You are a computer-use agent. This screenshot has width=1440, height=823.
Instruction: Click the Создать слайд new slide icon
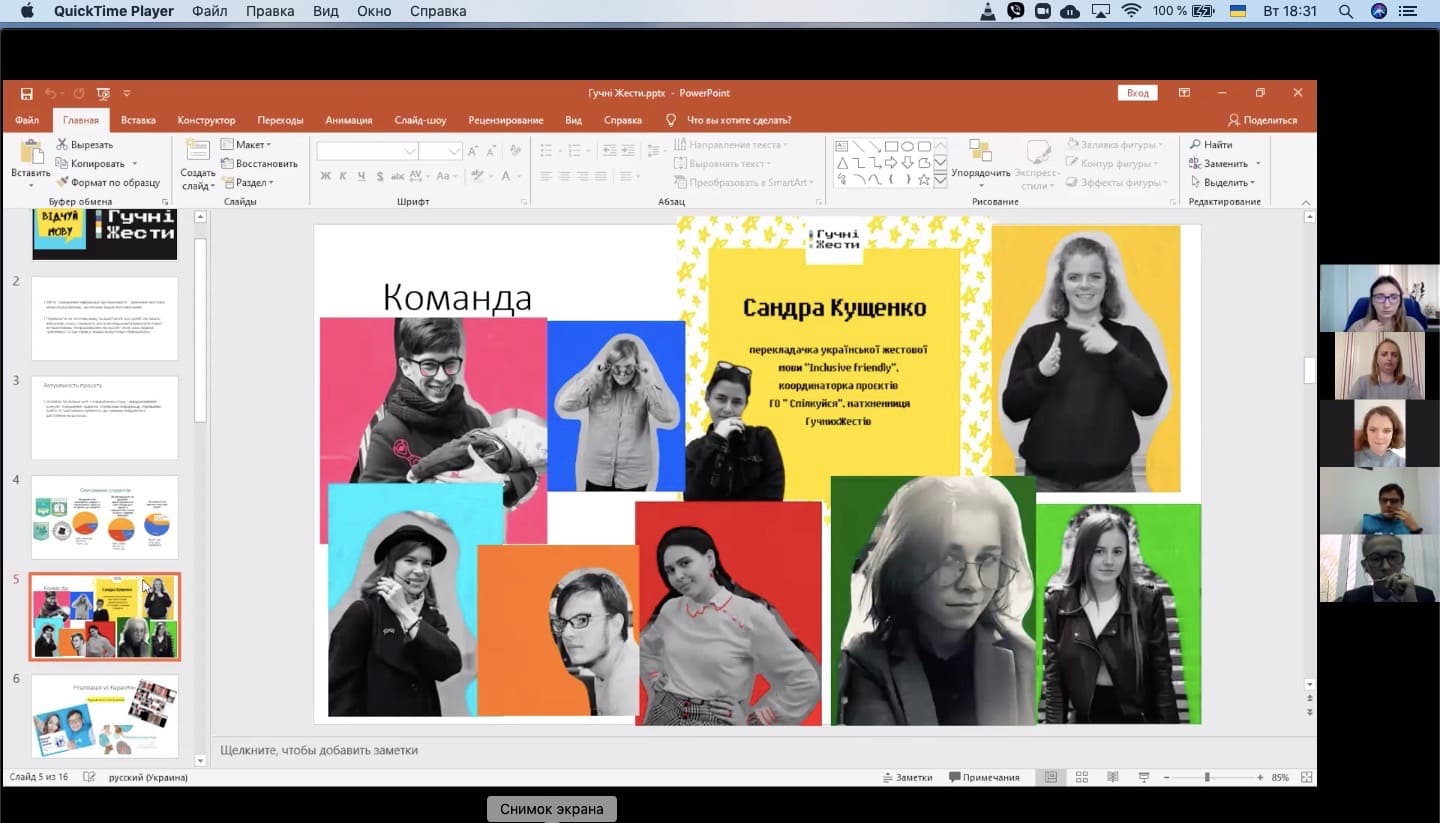pyautogui.click(x=197, y=152)
